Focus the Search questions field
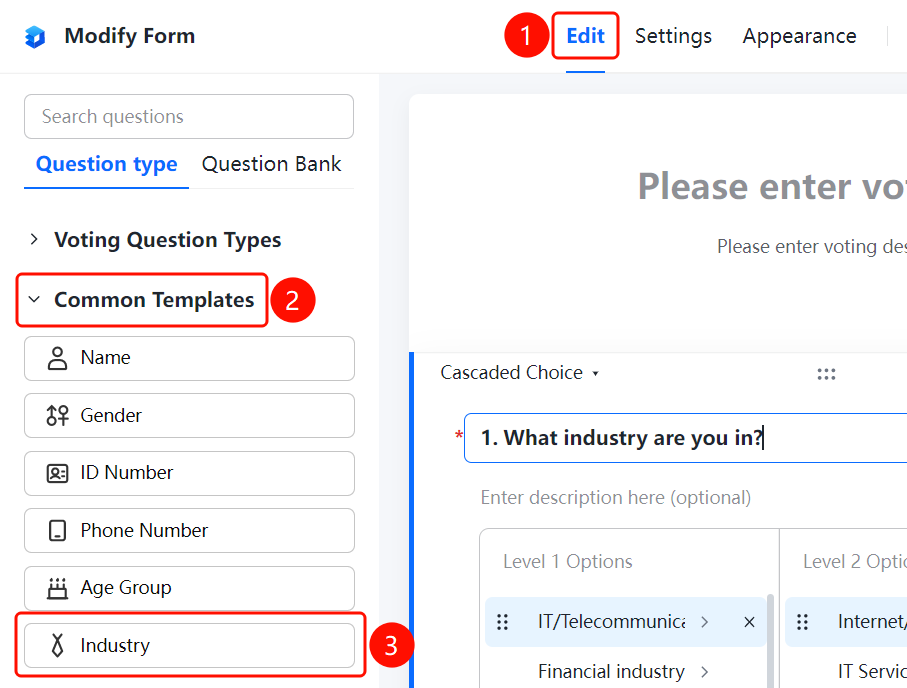Image resolution: width=907 pixels, height=688 pixels. pos(189,116)
